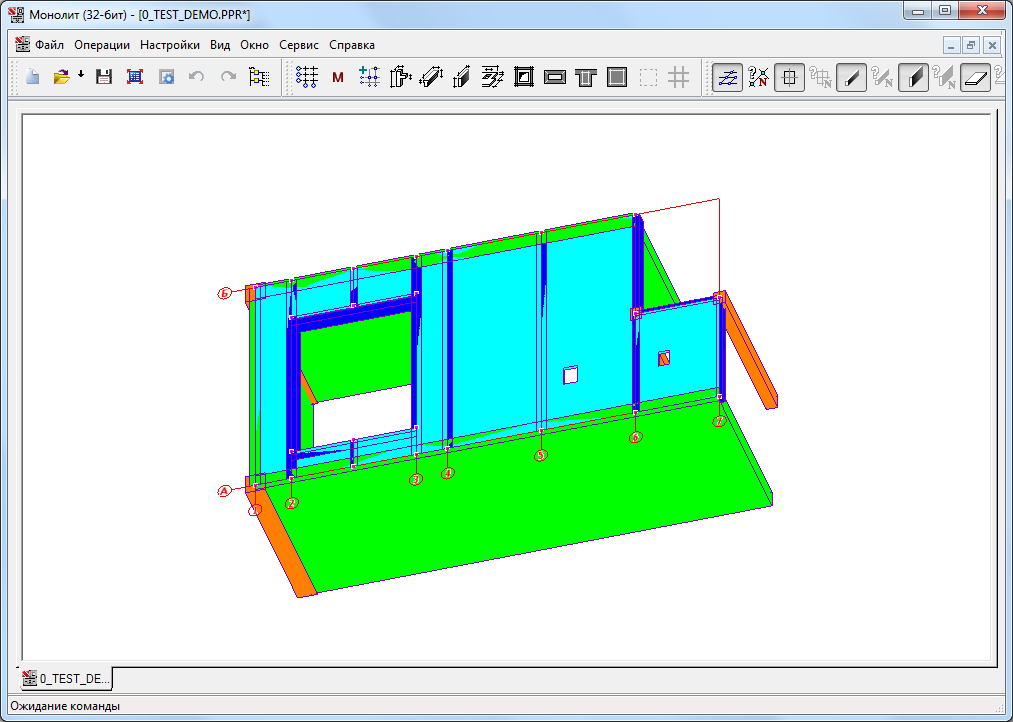
Task: Toggle the blue axis lines display button
Action: tap(727, 77)
